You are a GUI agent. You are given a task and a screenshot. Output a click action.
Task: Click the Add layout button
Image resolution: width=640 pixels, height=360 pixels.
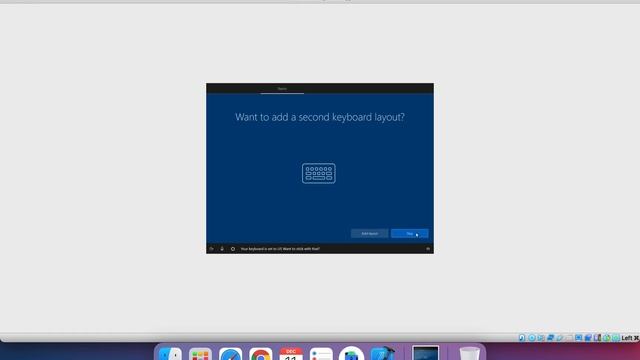369,233
